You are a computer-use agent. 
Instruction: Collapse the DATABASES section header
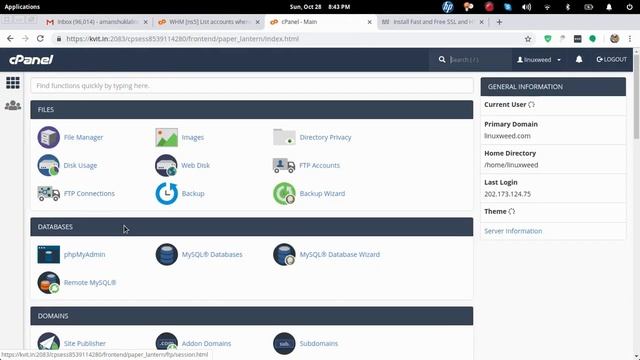[x=252, y=227]
